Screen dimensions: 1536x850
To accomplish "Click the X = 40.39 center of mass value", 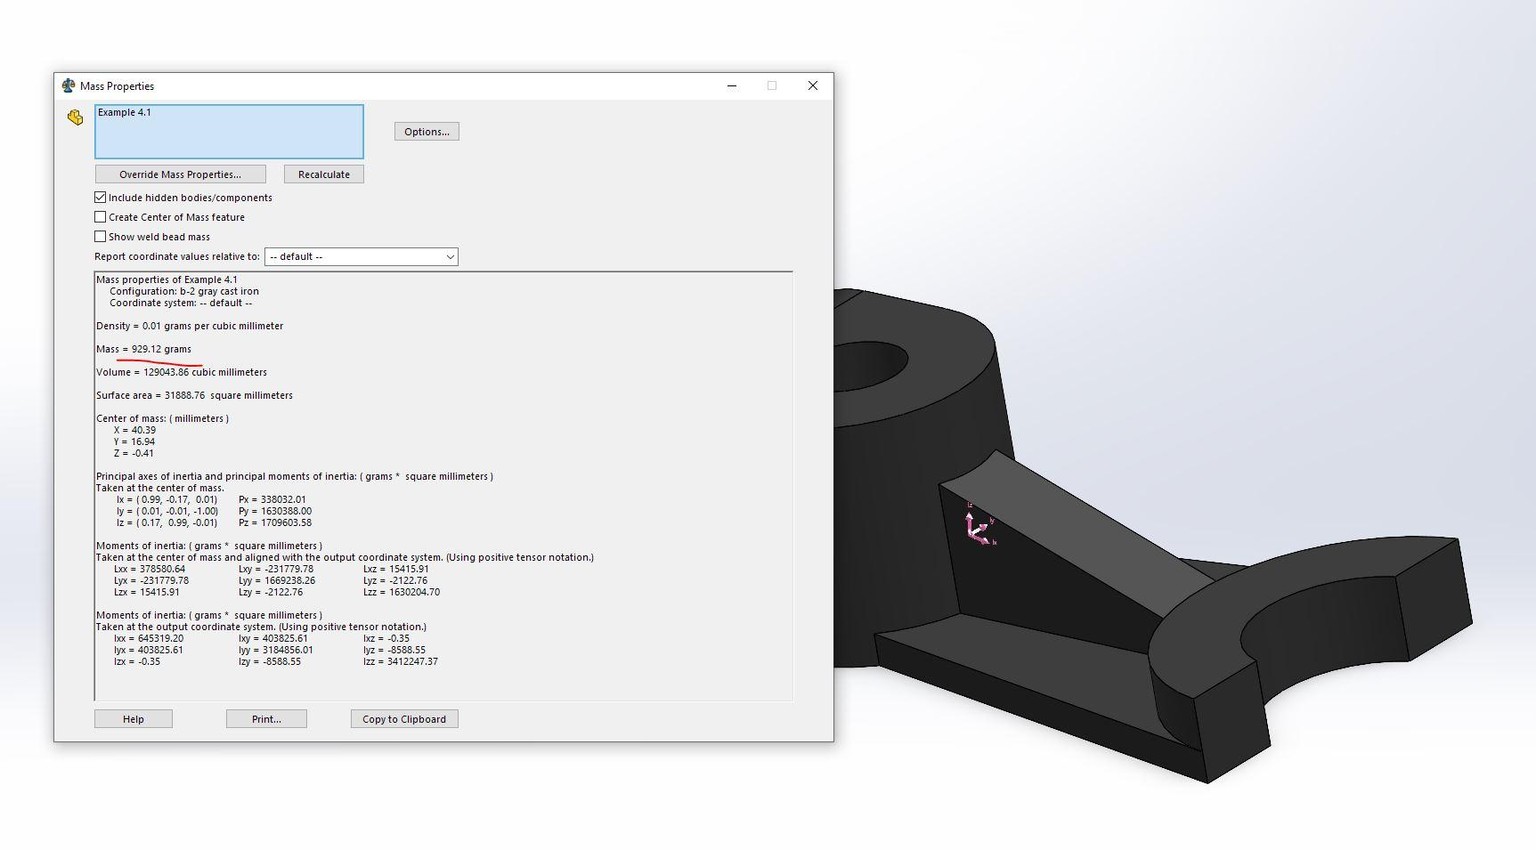I will [x=135, y=430].
